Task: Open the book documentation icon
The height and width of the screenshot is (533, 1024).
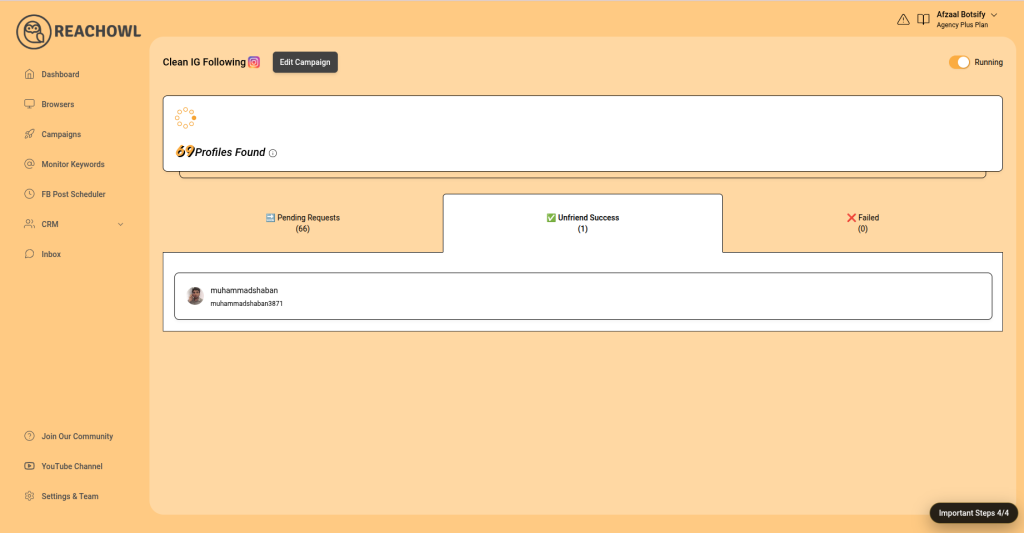Action: pos(923,19)
